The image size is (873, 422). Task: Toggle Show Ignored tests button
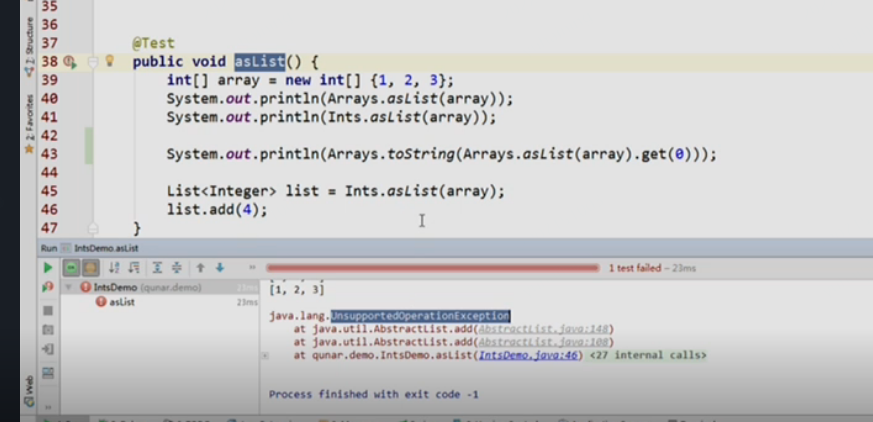pos(89,268)
